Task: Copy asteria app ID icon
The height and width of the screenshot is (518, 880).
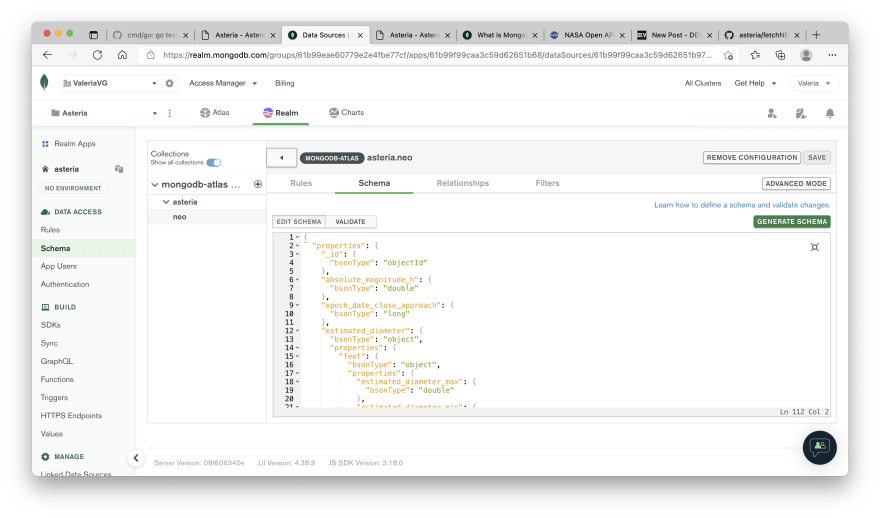Action: pos(119,168)
